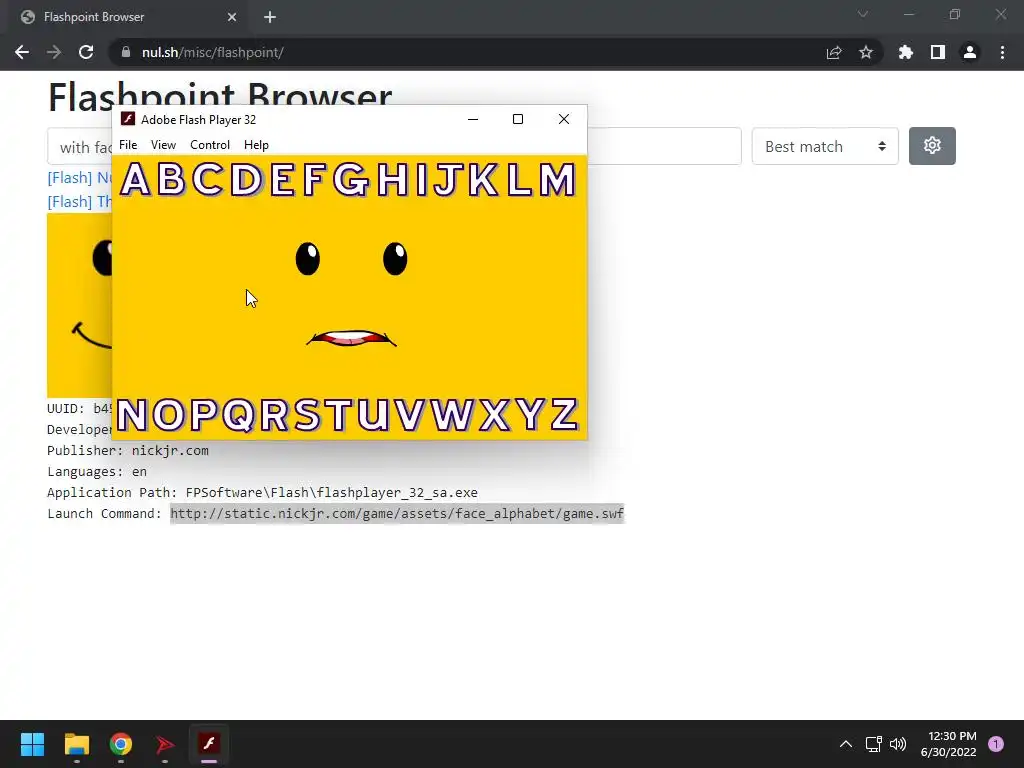Open the notification badge in tray
Image resolution: width=1024 pixels, height=768 pixels.
(996, 744)
